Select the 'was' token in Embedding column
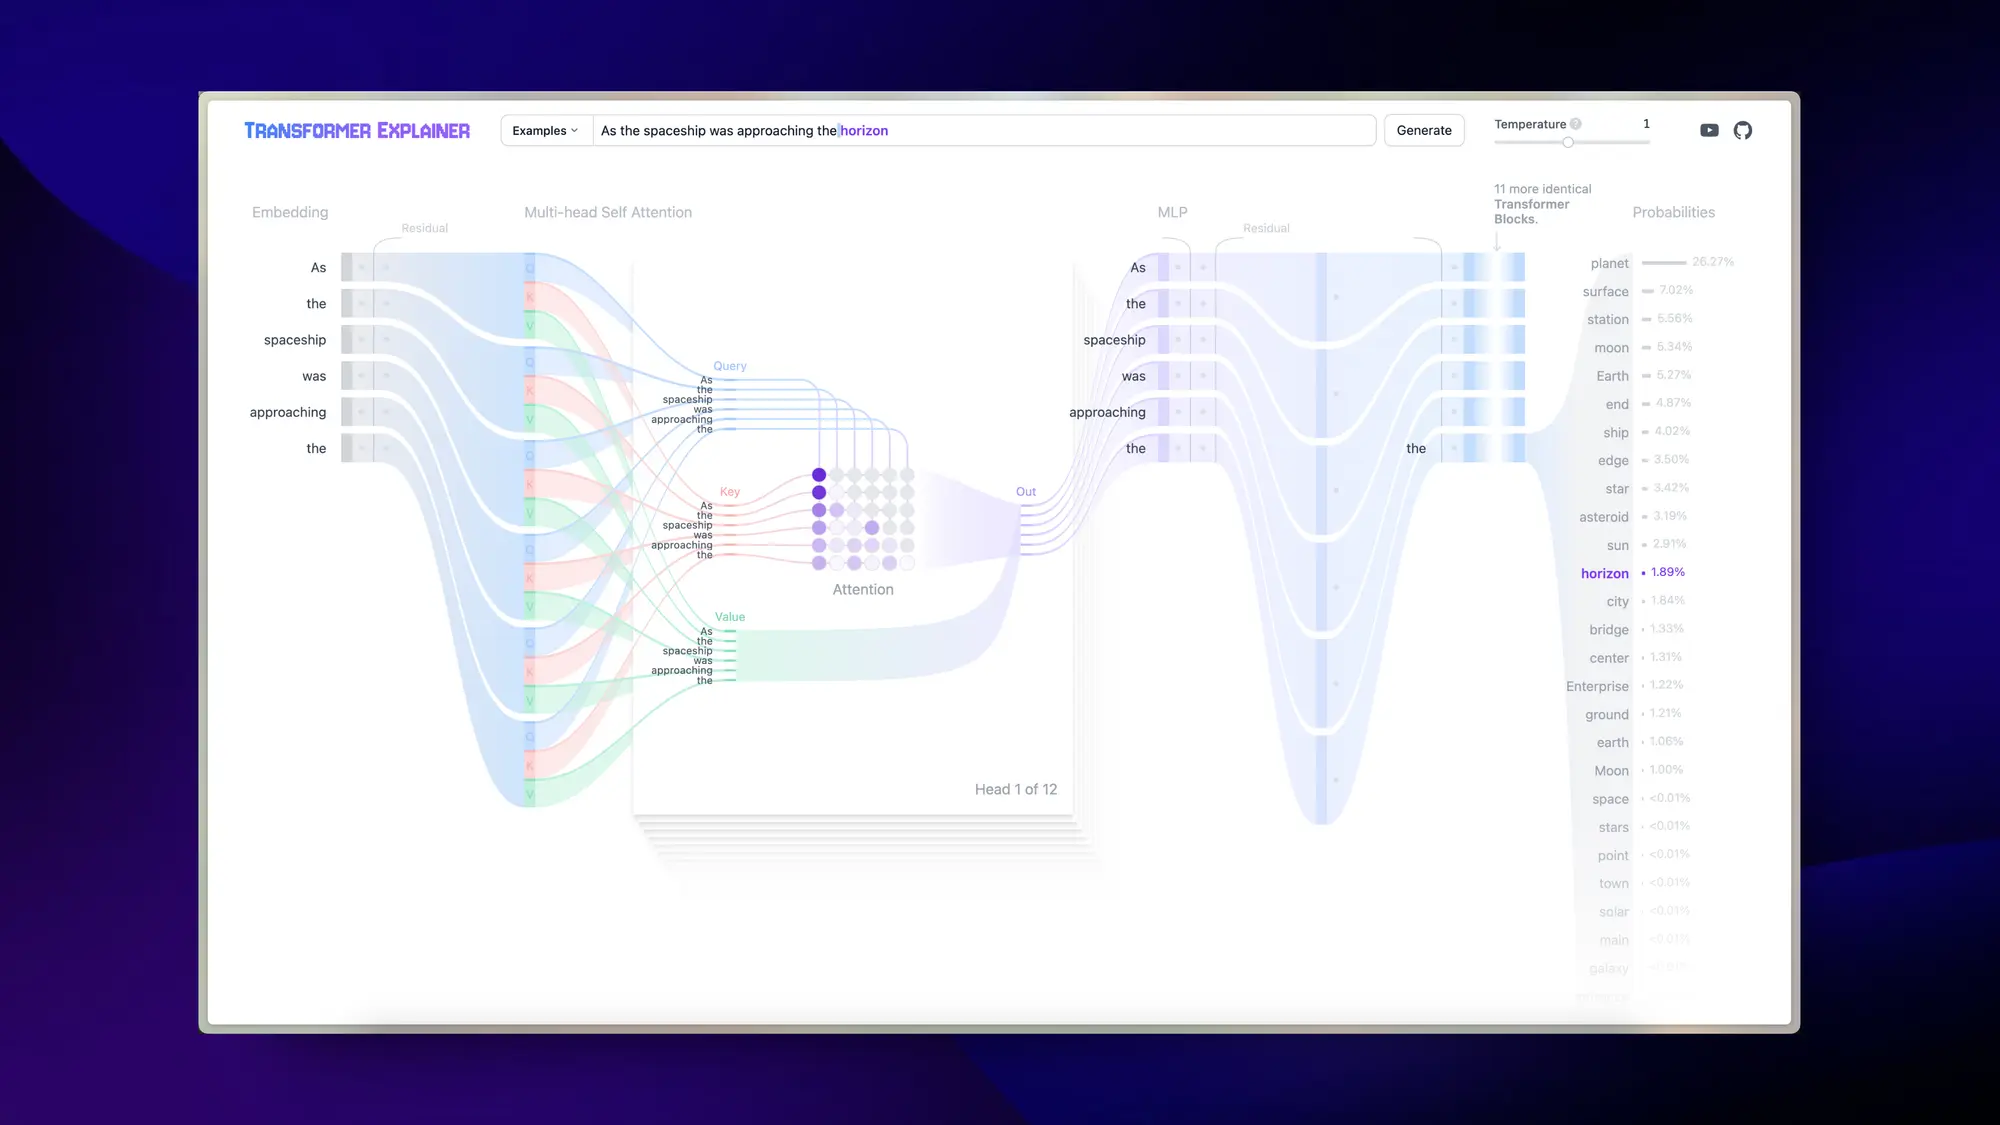The height and width of the screenshot is (1125, 2000). pos(314,376)
